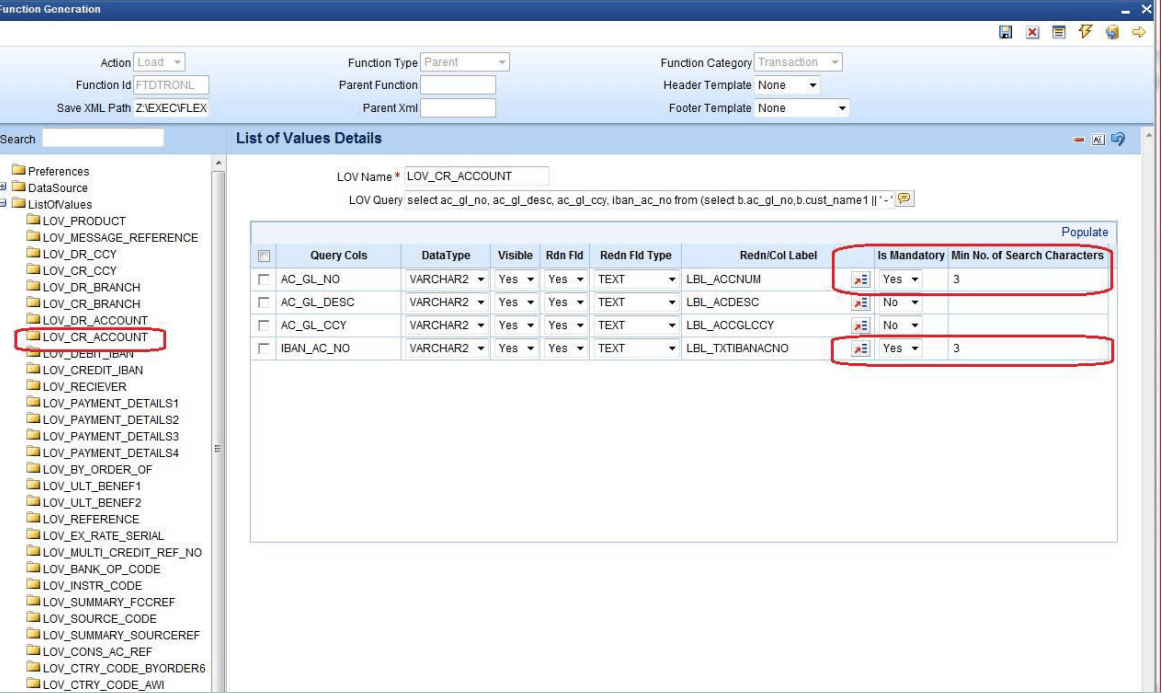1162x693 pixels.
Task: Click label picker icon for AC_GL_DESC row
Action: tap(860, 302)
